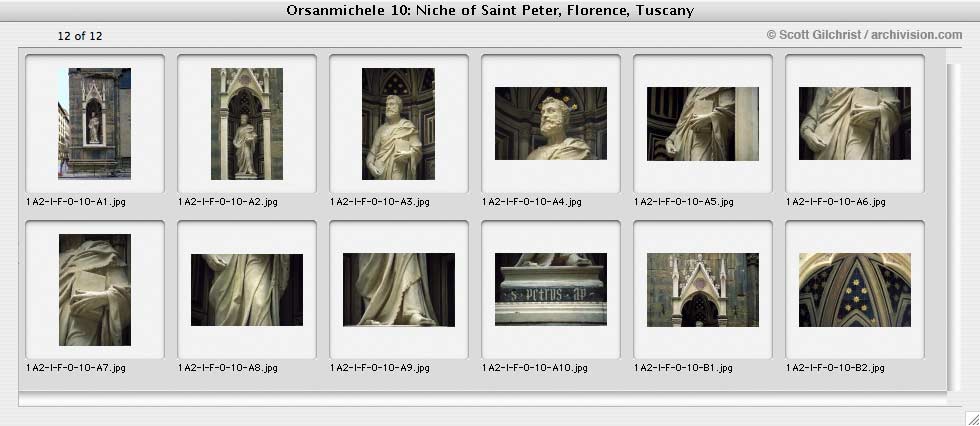This screenshot has height=426, width=980.
Task: Click the Orsanmichele 10 window title
Action: pos(490,11)
